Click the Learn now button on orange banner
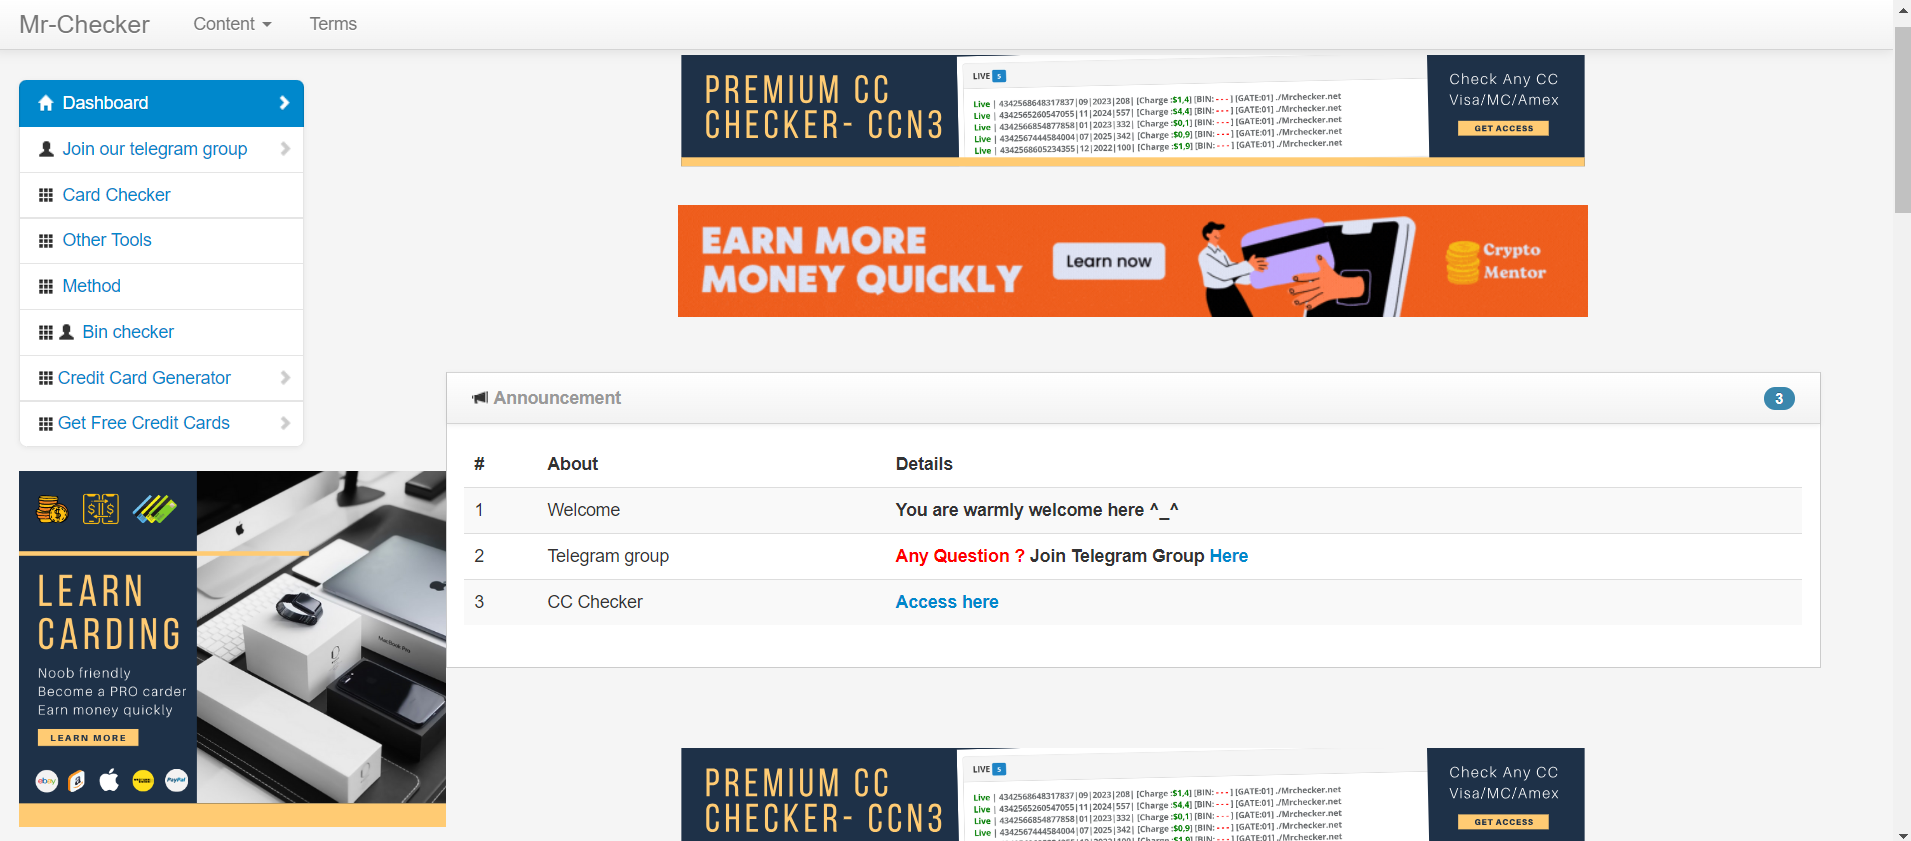Image resolution: width=1911 pixels, height=841 pixels. point(1109,261)
